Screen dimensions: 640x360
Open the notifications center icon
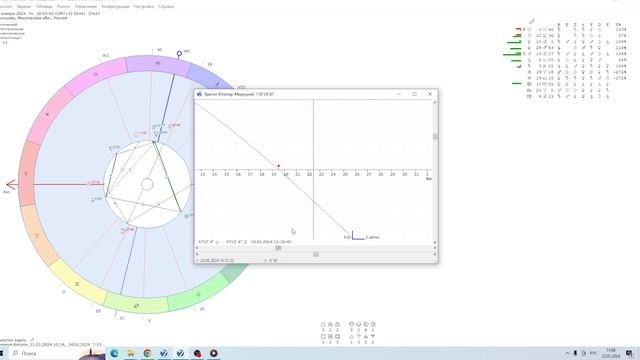[x=629, y=353]
